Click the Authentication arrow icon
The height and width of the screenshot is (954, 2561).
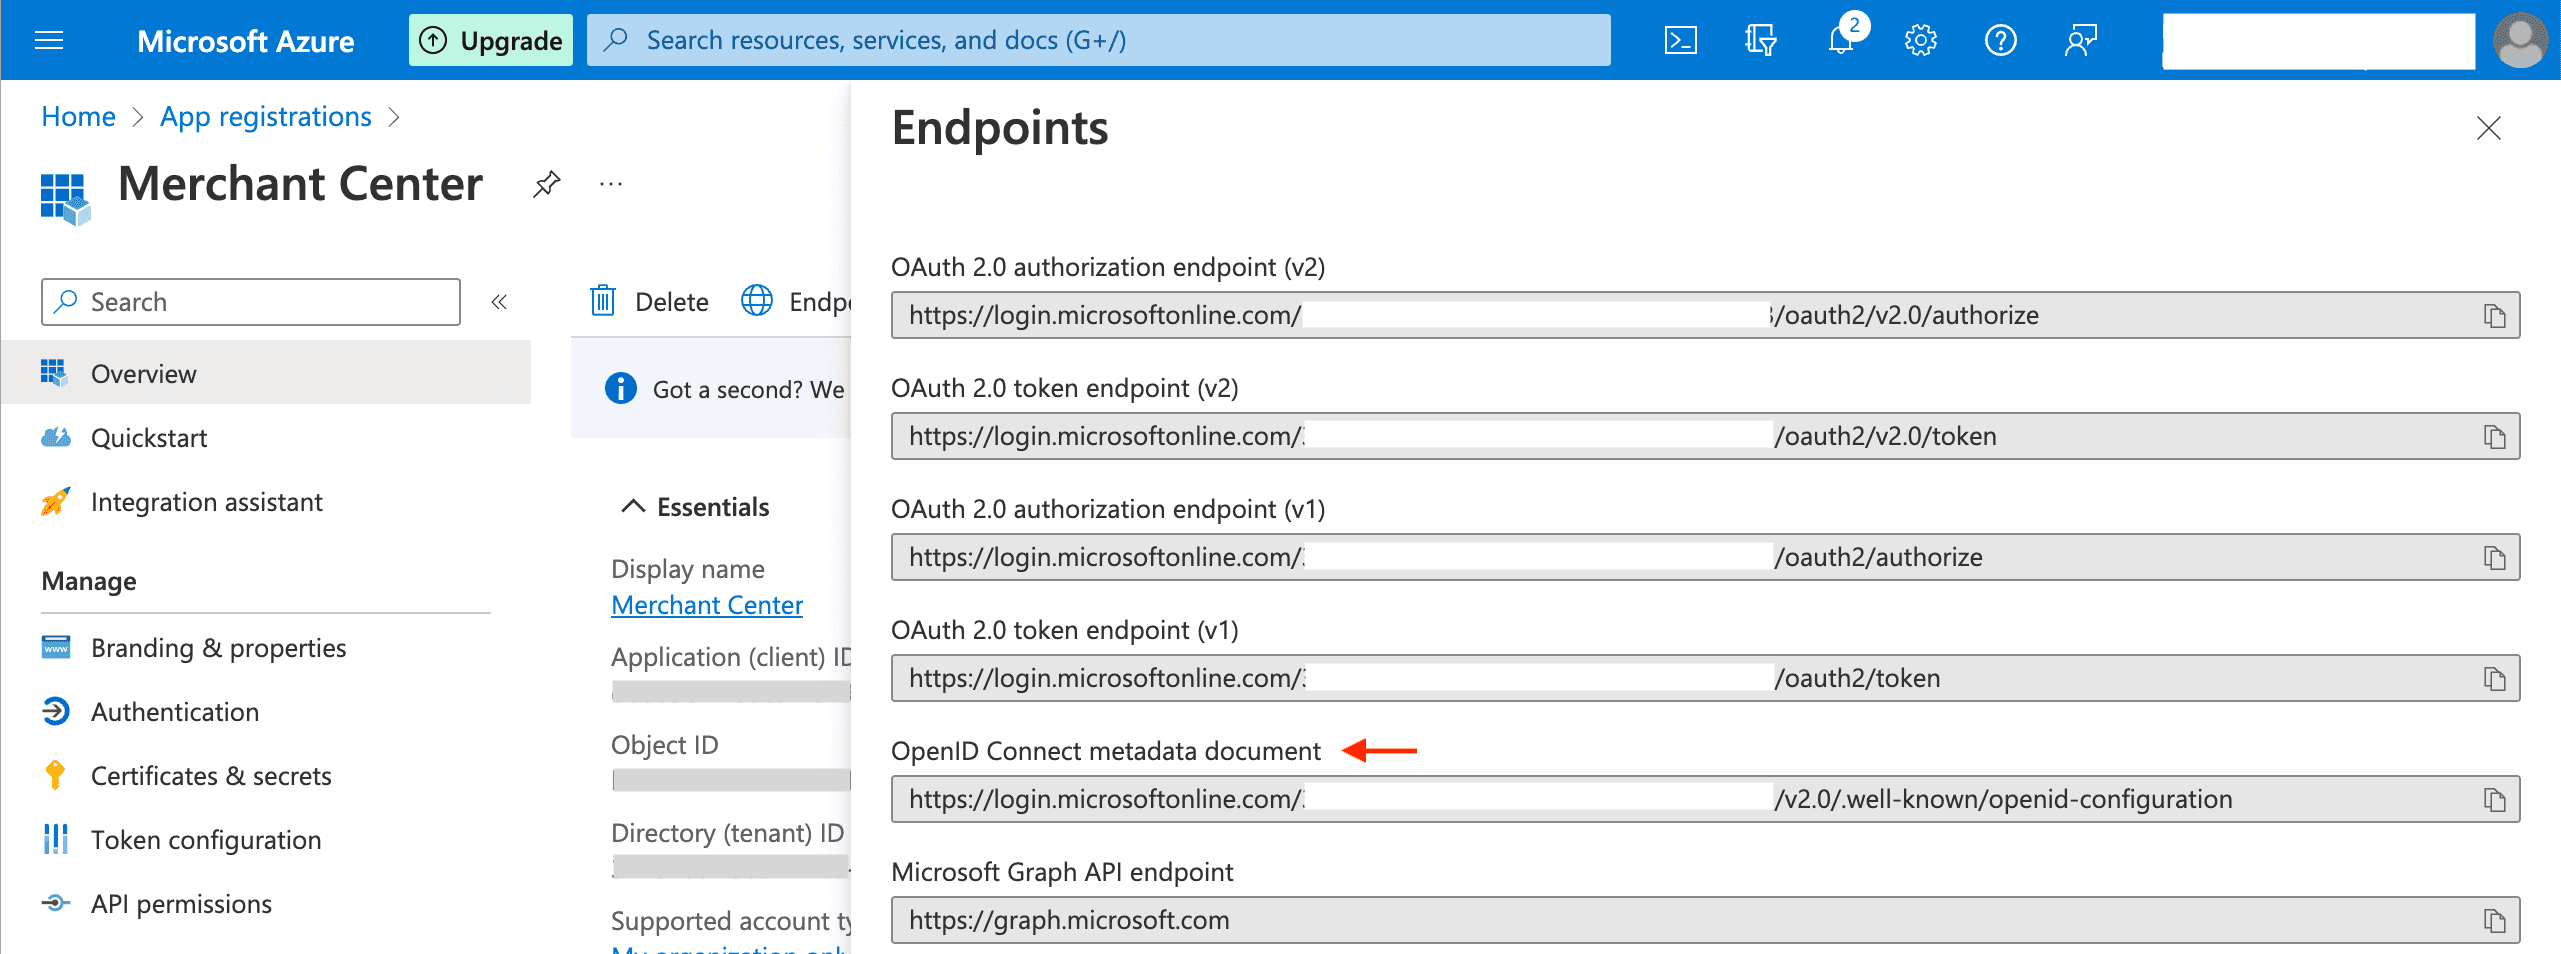click(55, 711)
